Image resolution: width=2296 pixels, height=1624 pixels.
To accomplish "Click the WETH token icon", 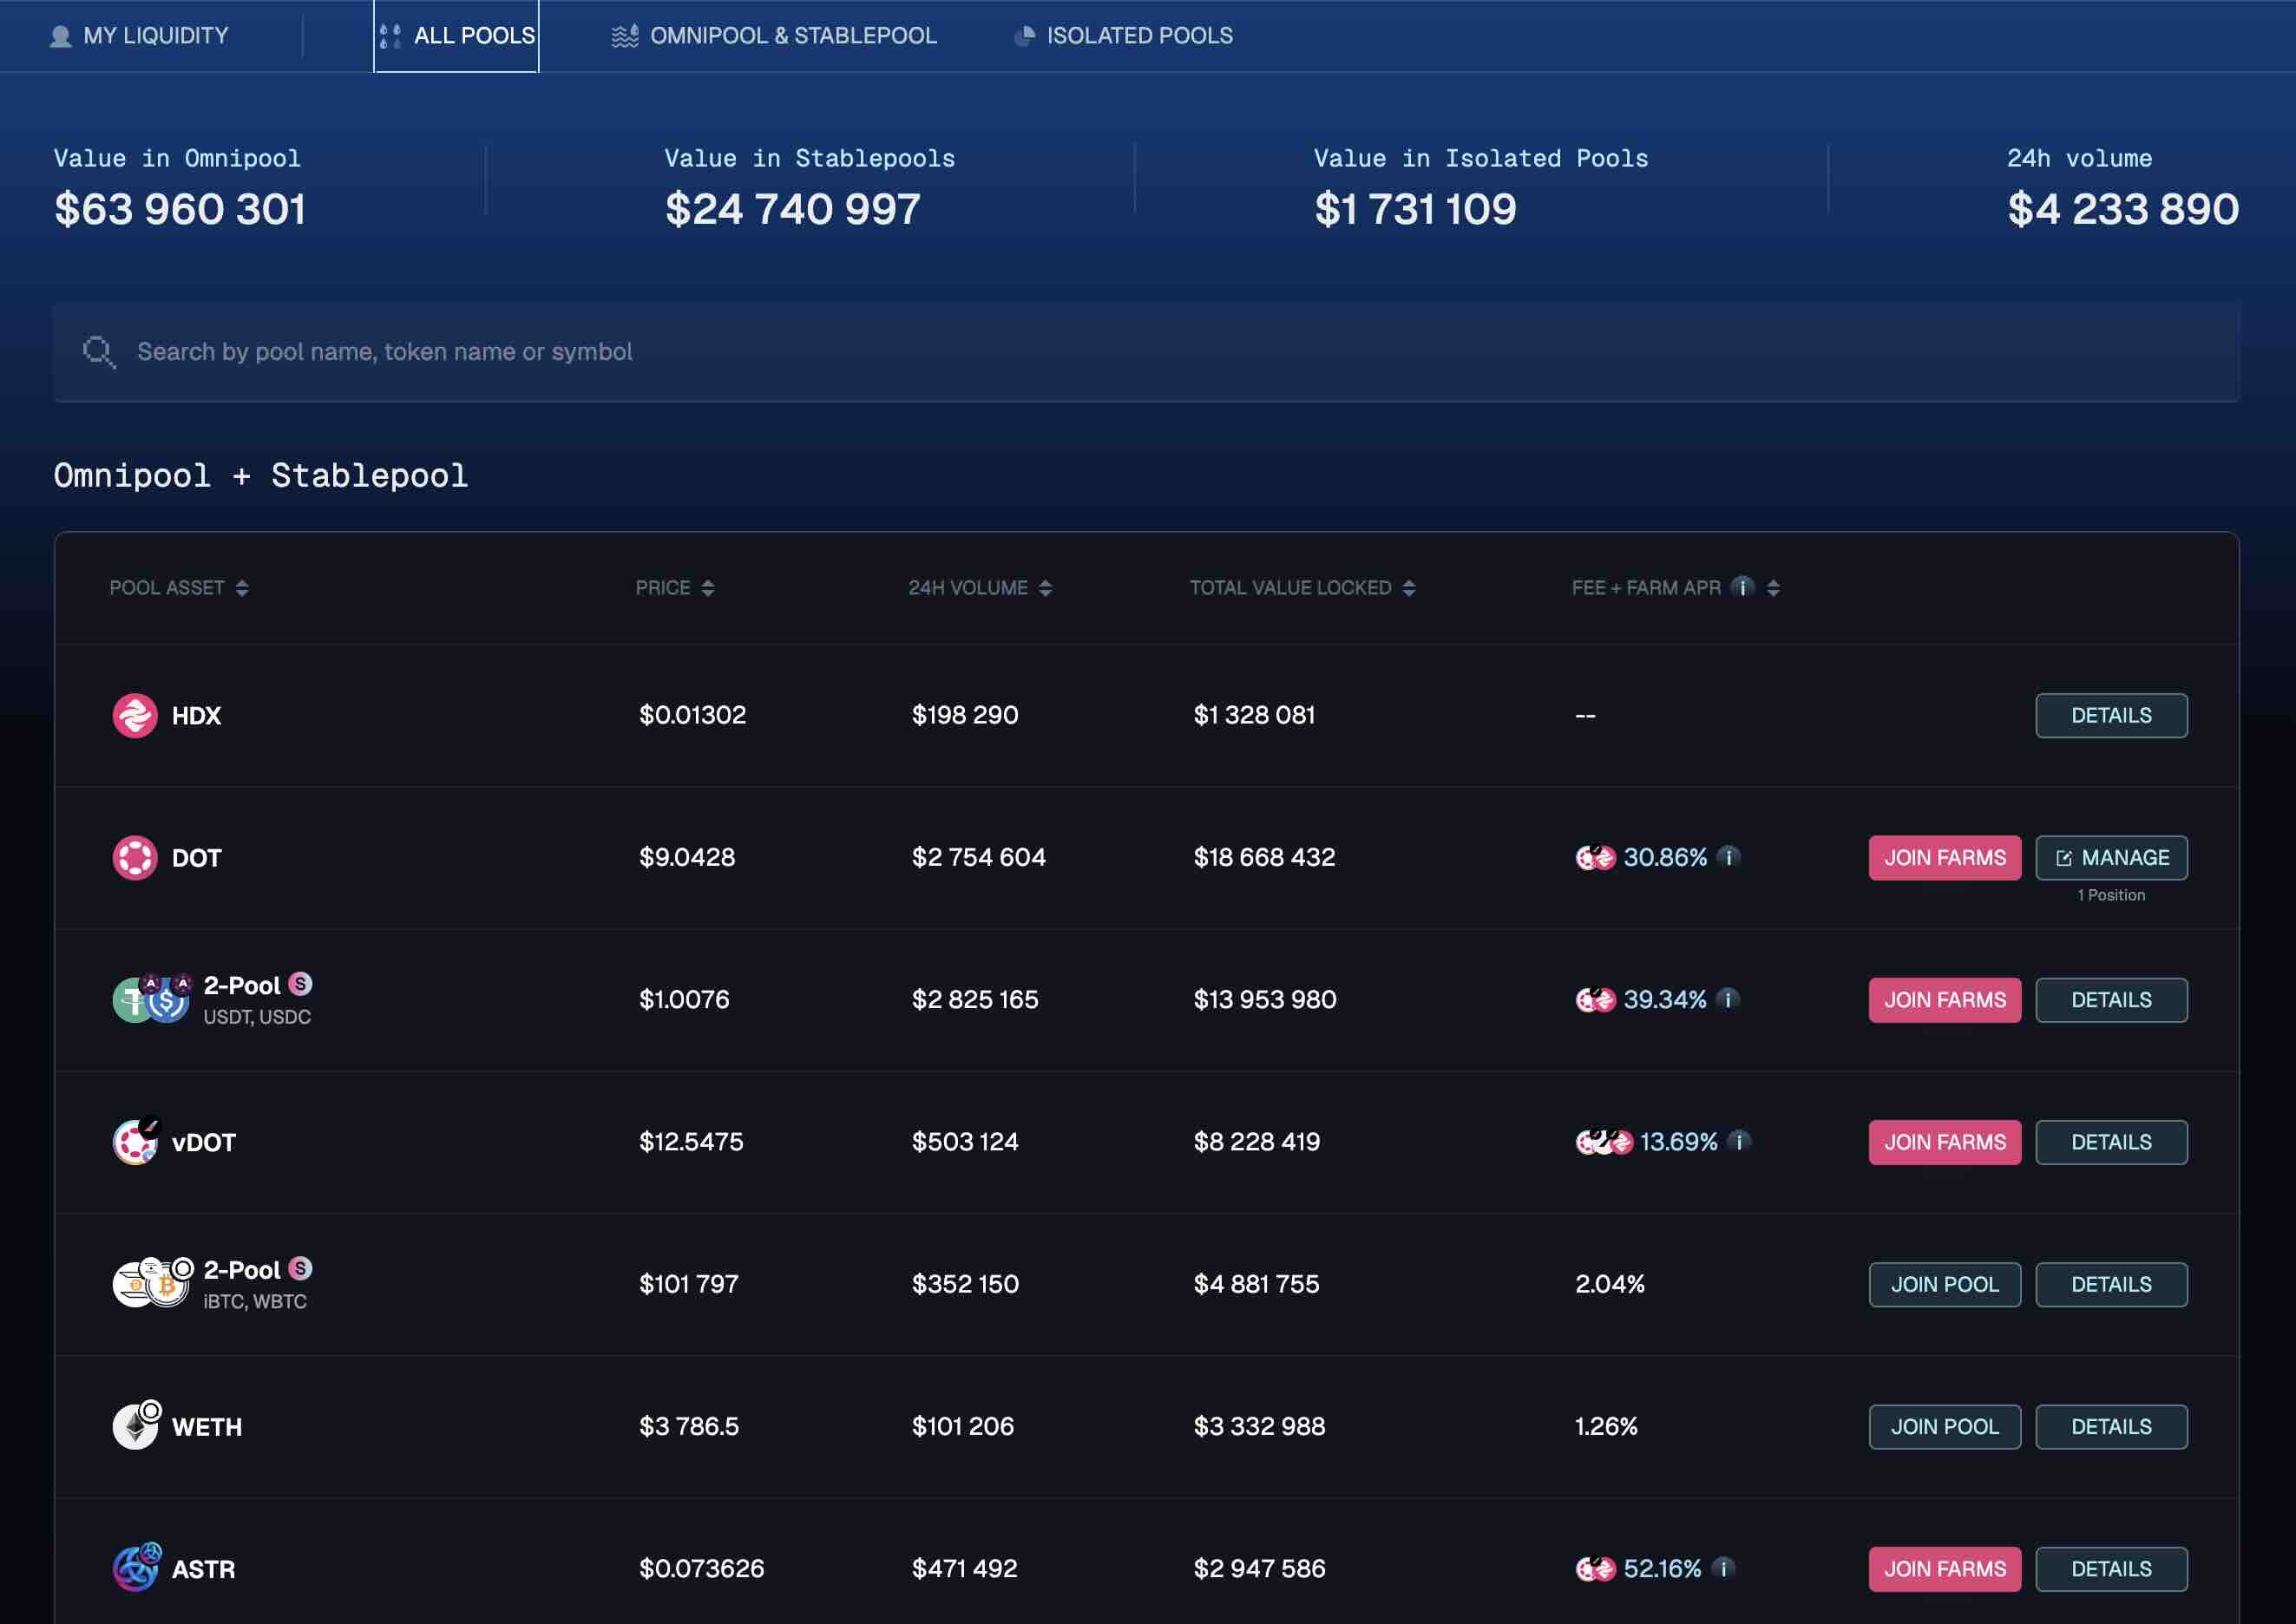I will (x=136, y=1425).
